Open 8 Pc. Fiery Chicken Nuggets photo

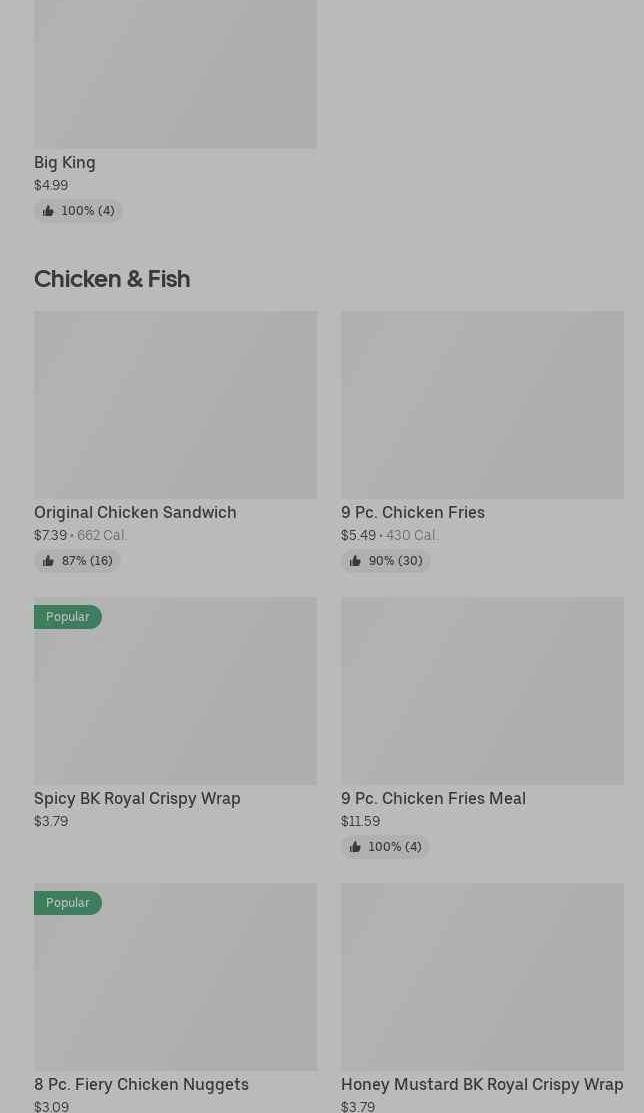(175, 986)
